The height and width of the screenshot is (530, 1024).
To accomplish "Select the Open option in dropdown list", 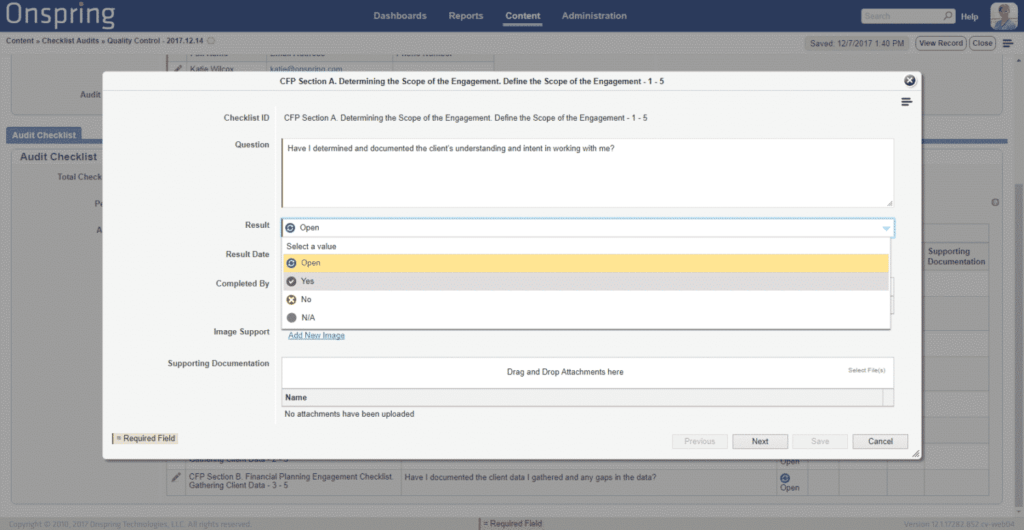I will (x=586, y=263).
